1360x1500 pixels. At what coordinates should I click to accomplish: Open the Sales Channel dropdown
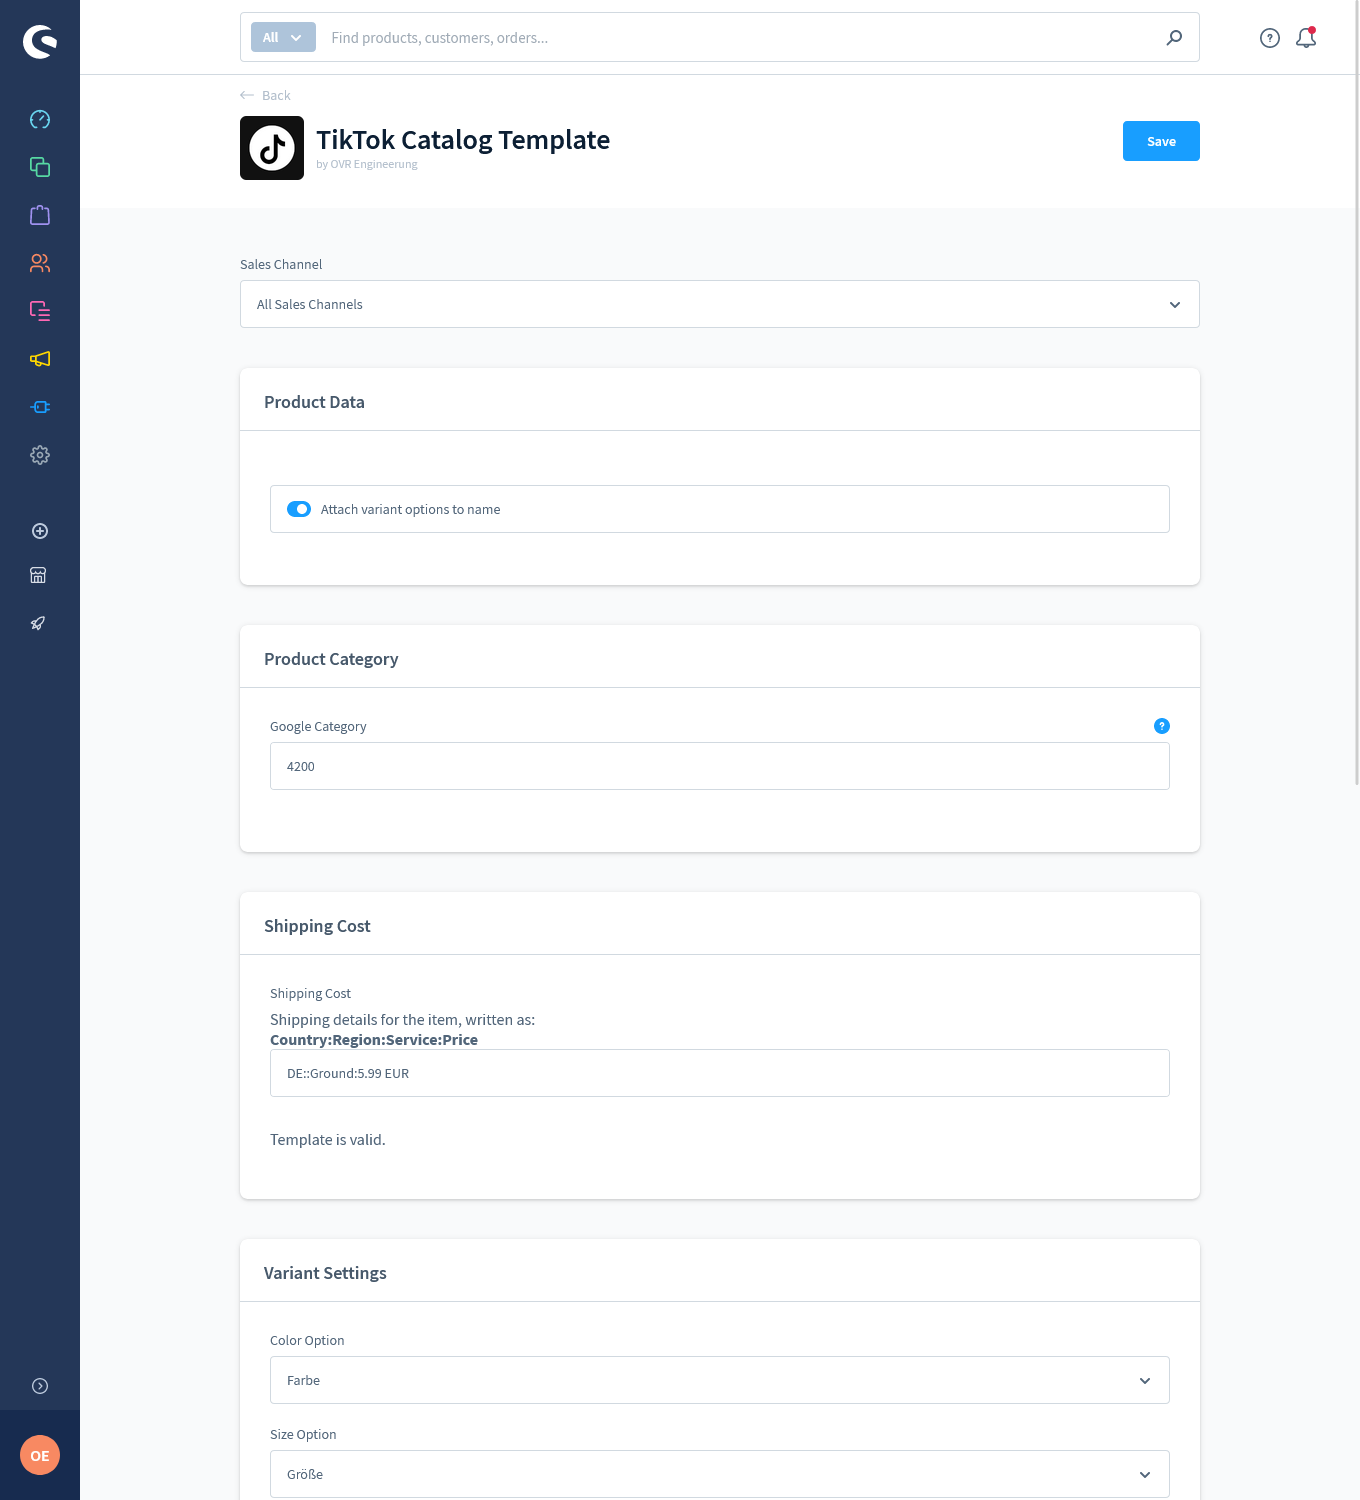click(x=720, y=304)
